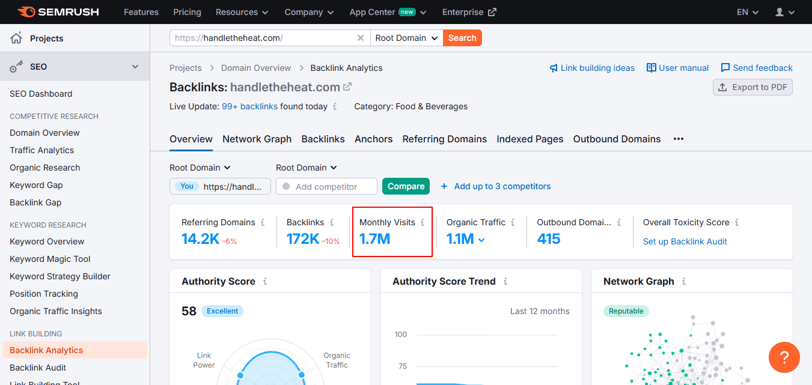Screen dimensions: 812x385
Task: Click the Enterprise external link icon
Action: tap(492, 12)
